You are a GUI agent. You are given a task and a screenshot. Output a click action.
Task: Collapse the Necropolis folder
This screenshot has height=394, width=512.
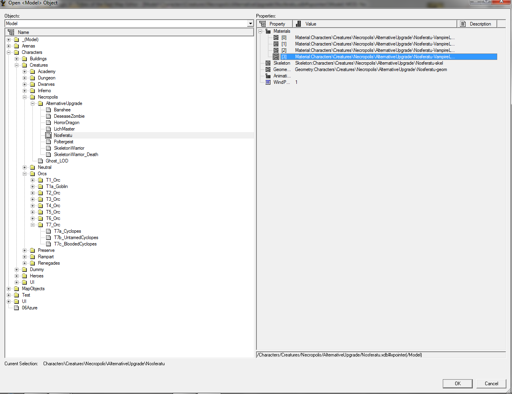coord(25,97)
